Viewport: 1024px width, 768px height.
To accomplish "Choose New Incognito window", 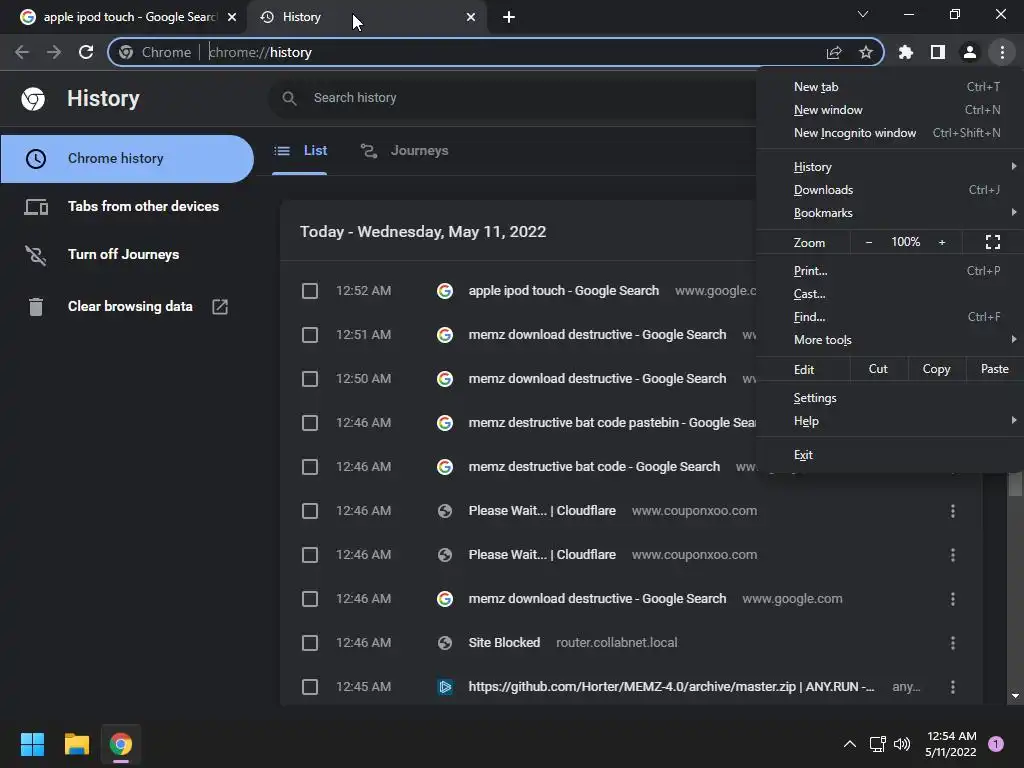I will 890,133.
